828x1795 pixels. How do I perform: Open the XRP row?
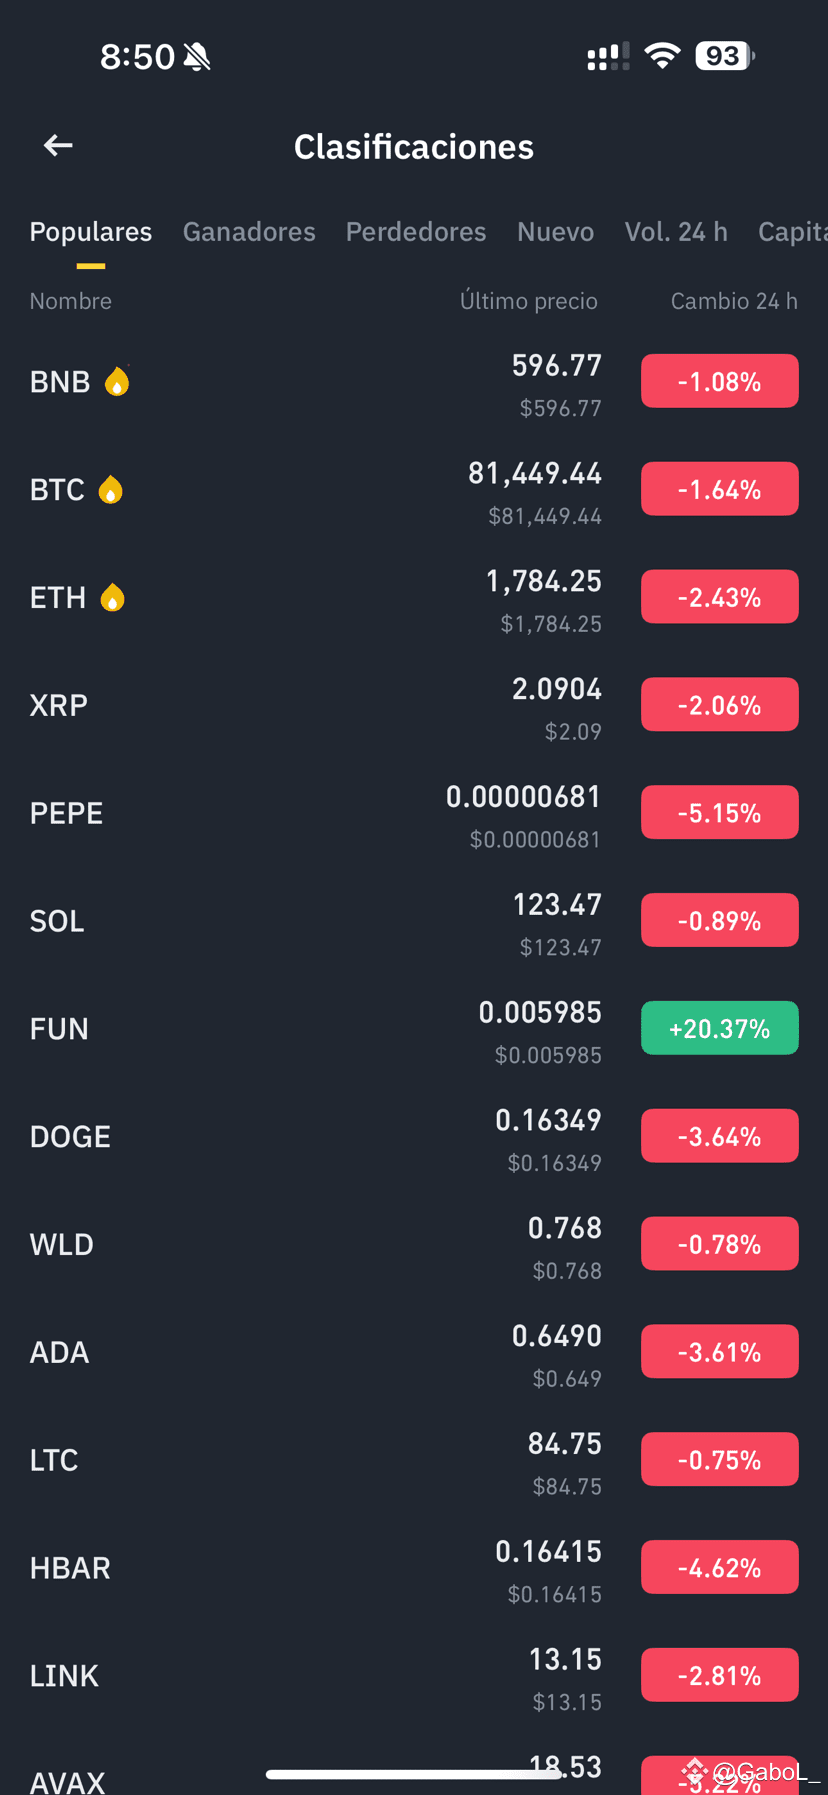click(414, 705)
